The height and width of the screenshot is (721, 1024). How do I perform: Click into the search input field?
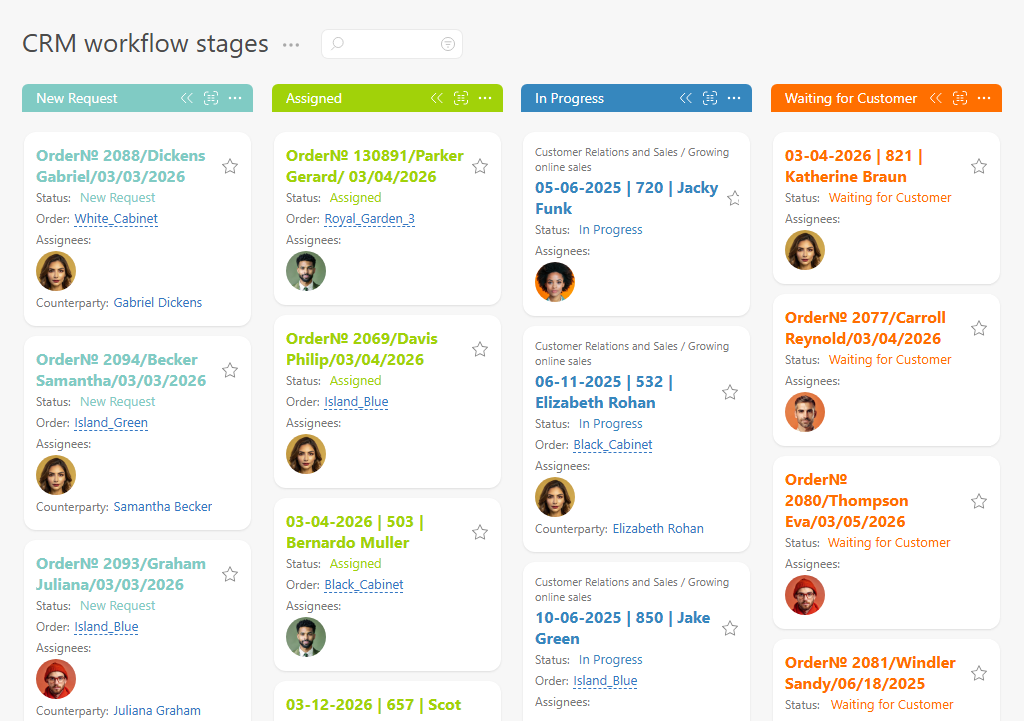point(392,44)
